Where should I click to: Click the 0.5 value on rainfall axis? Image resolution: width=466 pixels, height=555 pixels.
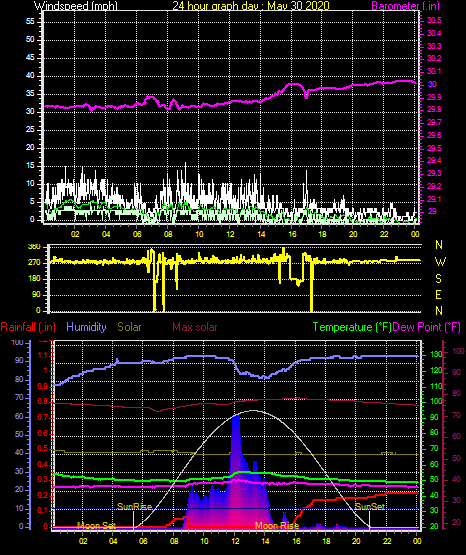[43, 448]
